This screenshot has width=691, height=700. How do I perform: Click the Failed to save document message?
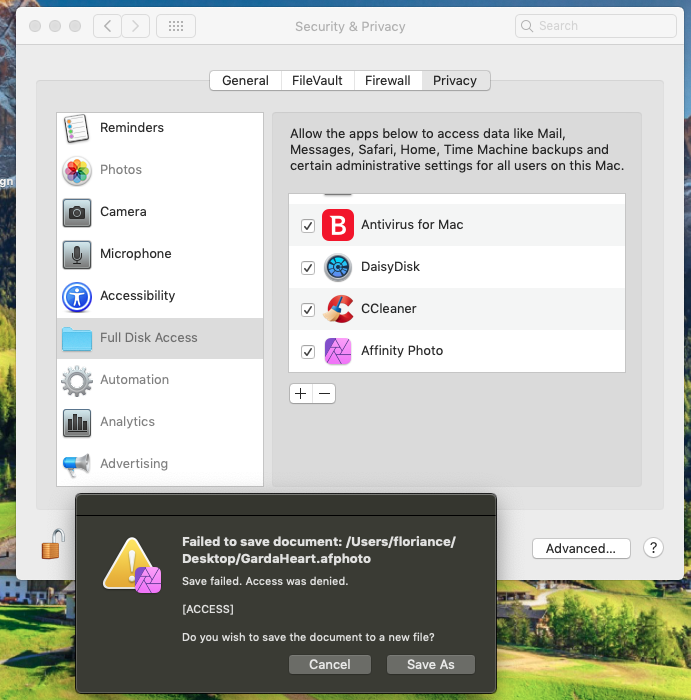tap(319, 550)
